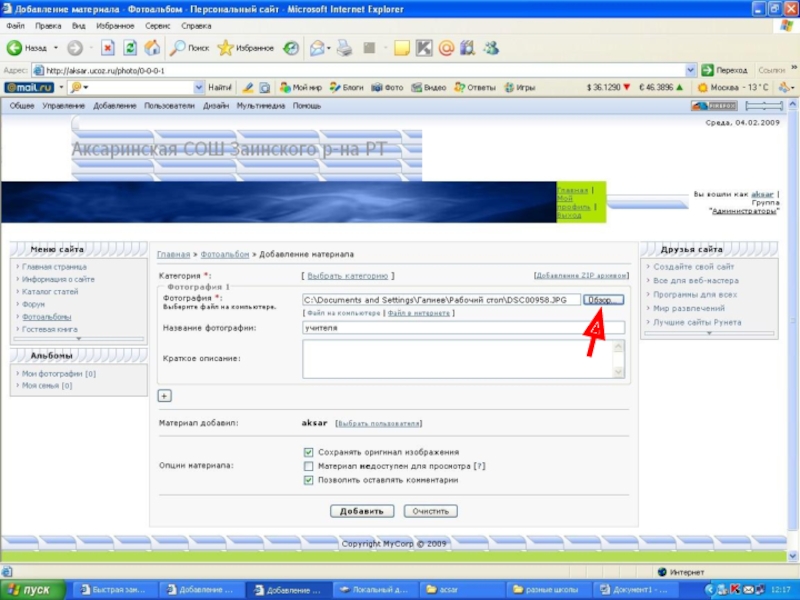Image resolution: width=800 pixels, height=600 pixels.
Task: Open Favorites (Избранное) star icon
Action: (x=225, y=48)
